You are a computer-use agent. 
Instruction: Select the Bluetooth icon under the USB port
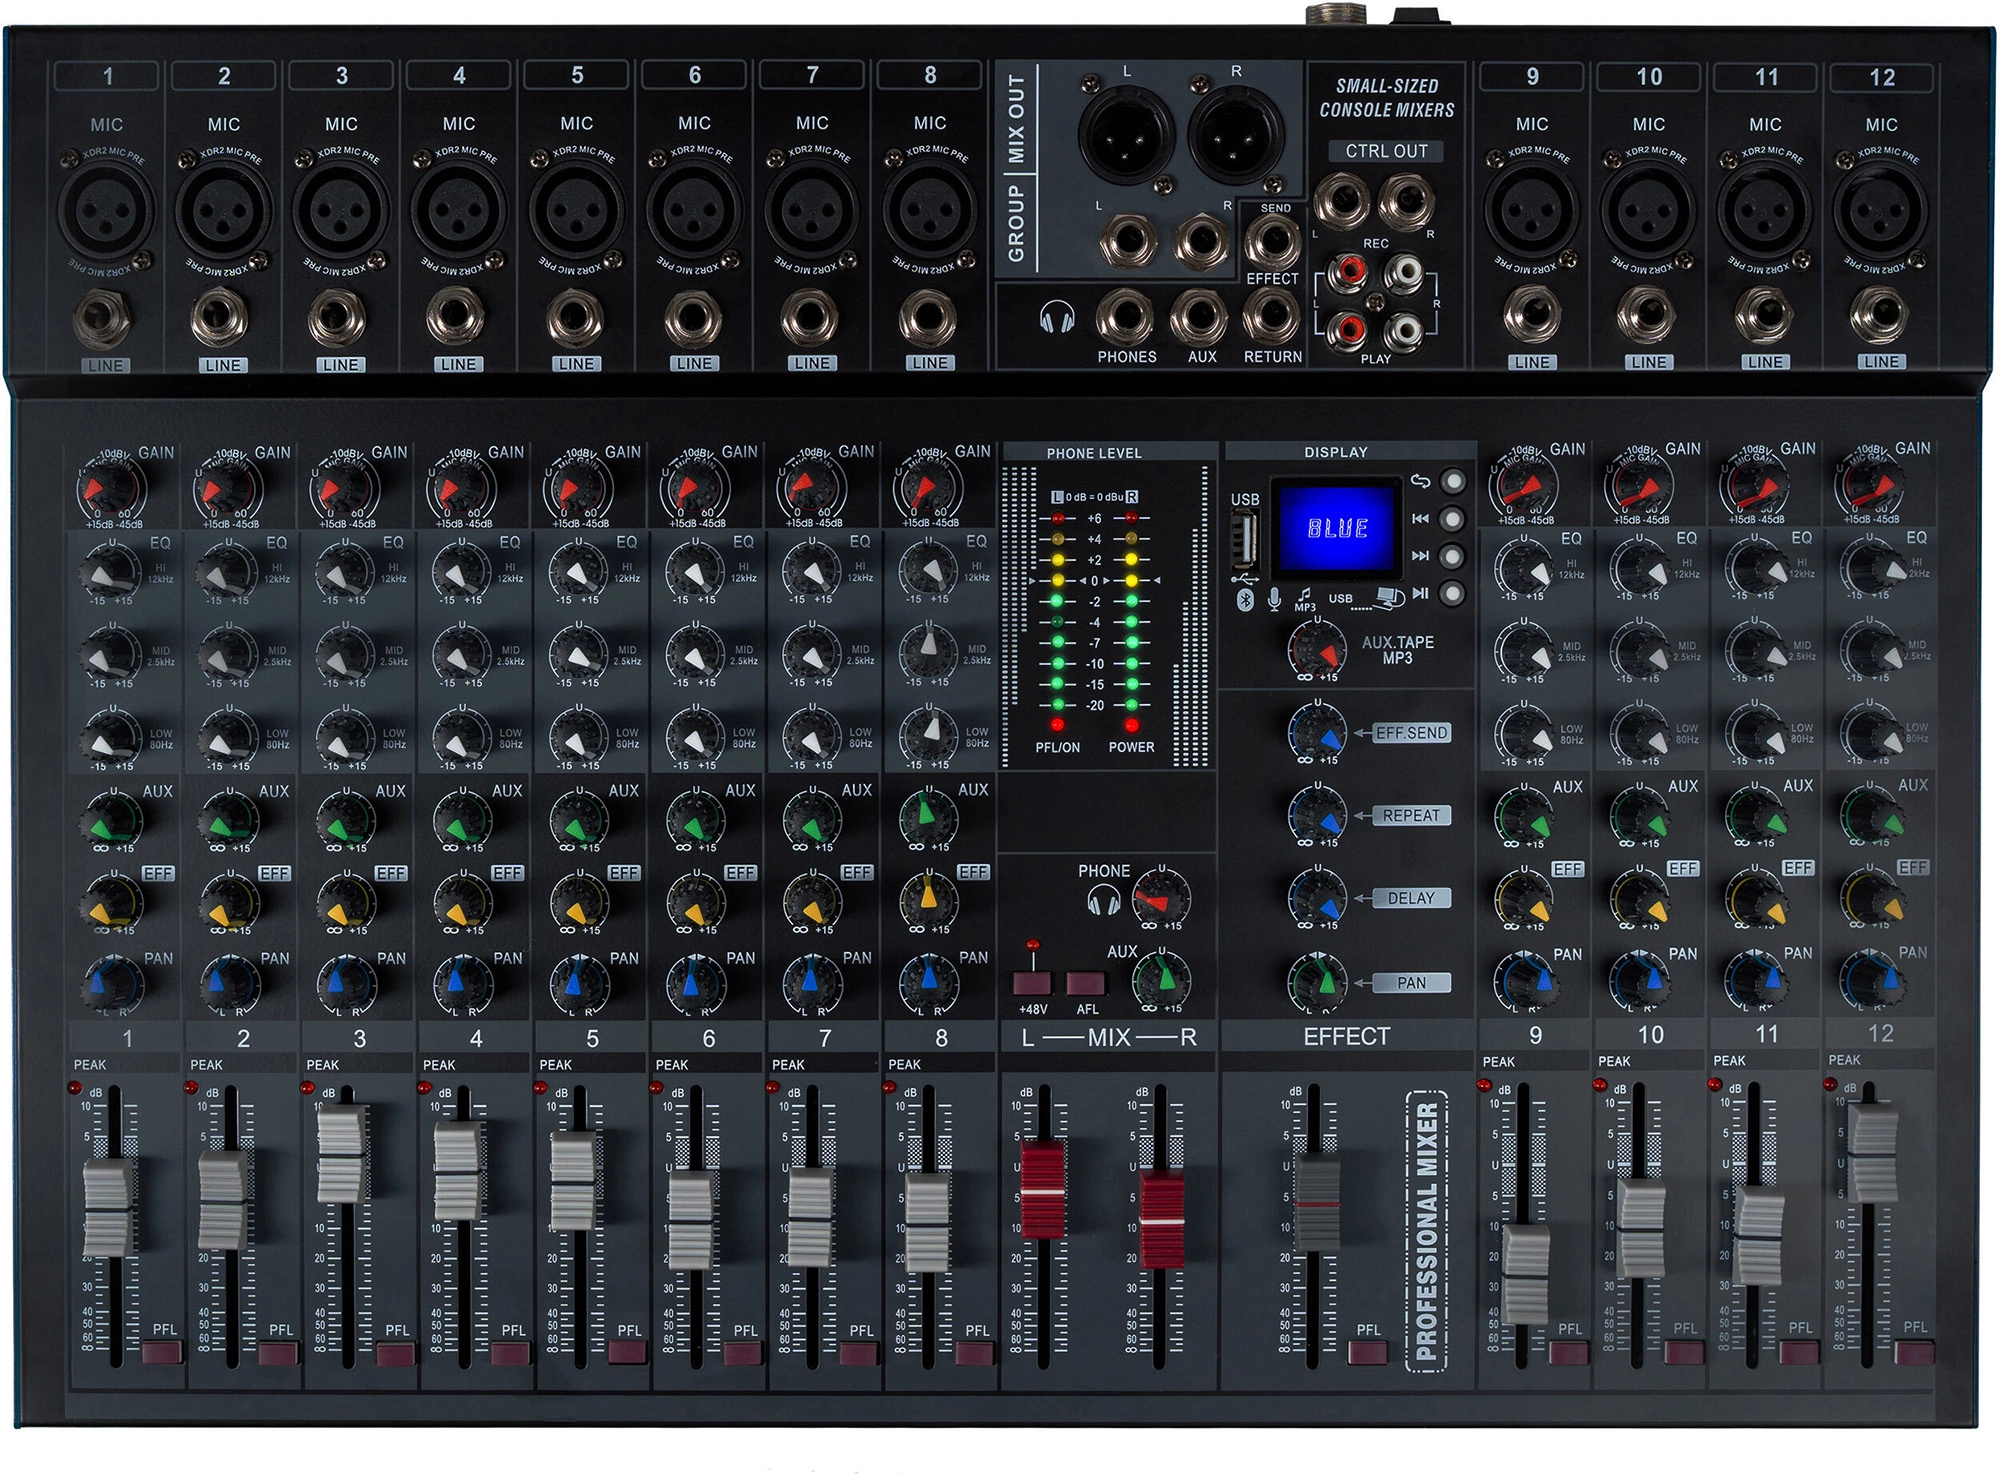pyautogui.click(x=1244, y=599)
